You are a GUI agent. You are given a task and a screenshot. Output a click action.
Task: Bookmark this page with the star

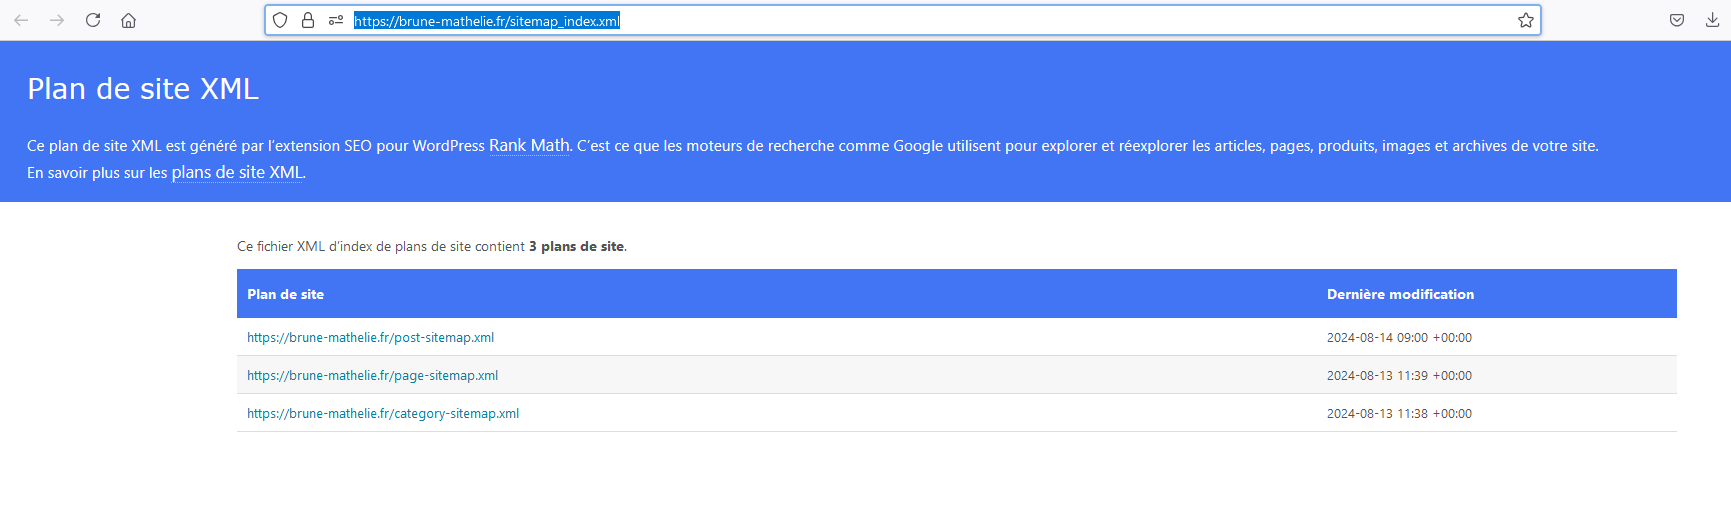click(1525, 20)
